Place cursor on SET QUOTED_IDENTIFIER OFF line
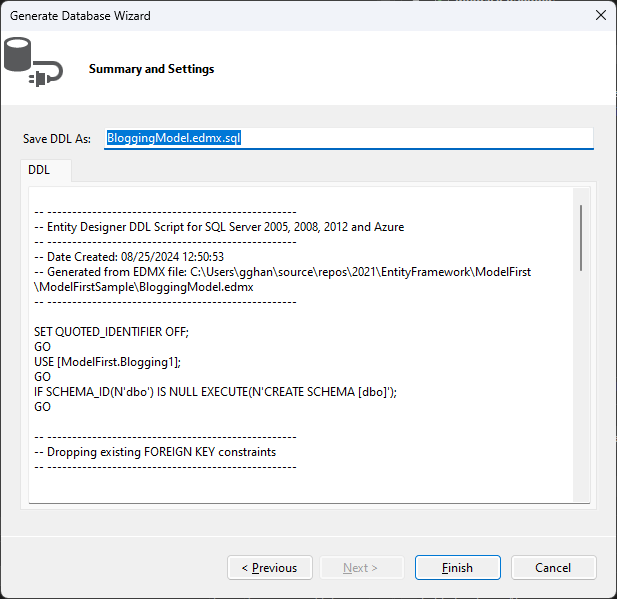The image size is (617, 599). [111, 332]
